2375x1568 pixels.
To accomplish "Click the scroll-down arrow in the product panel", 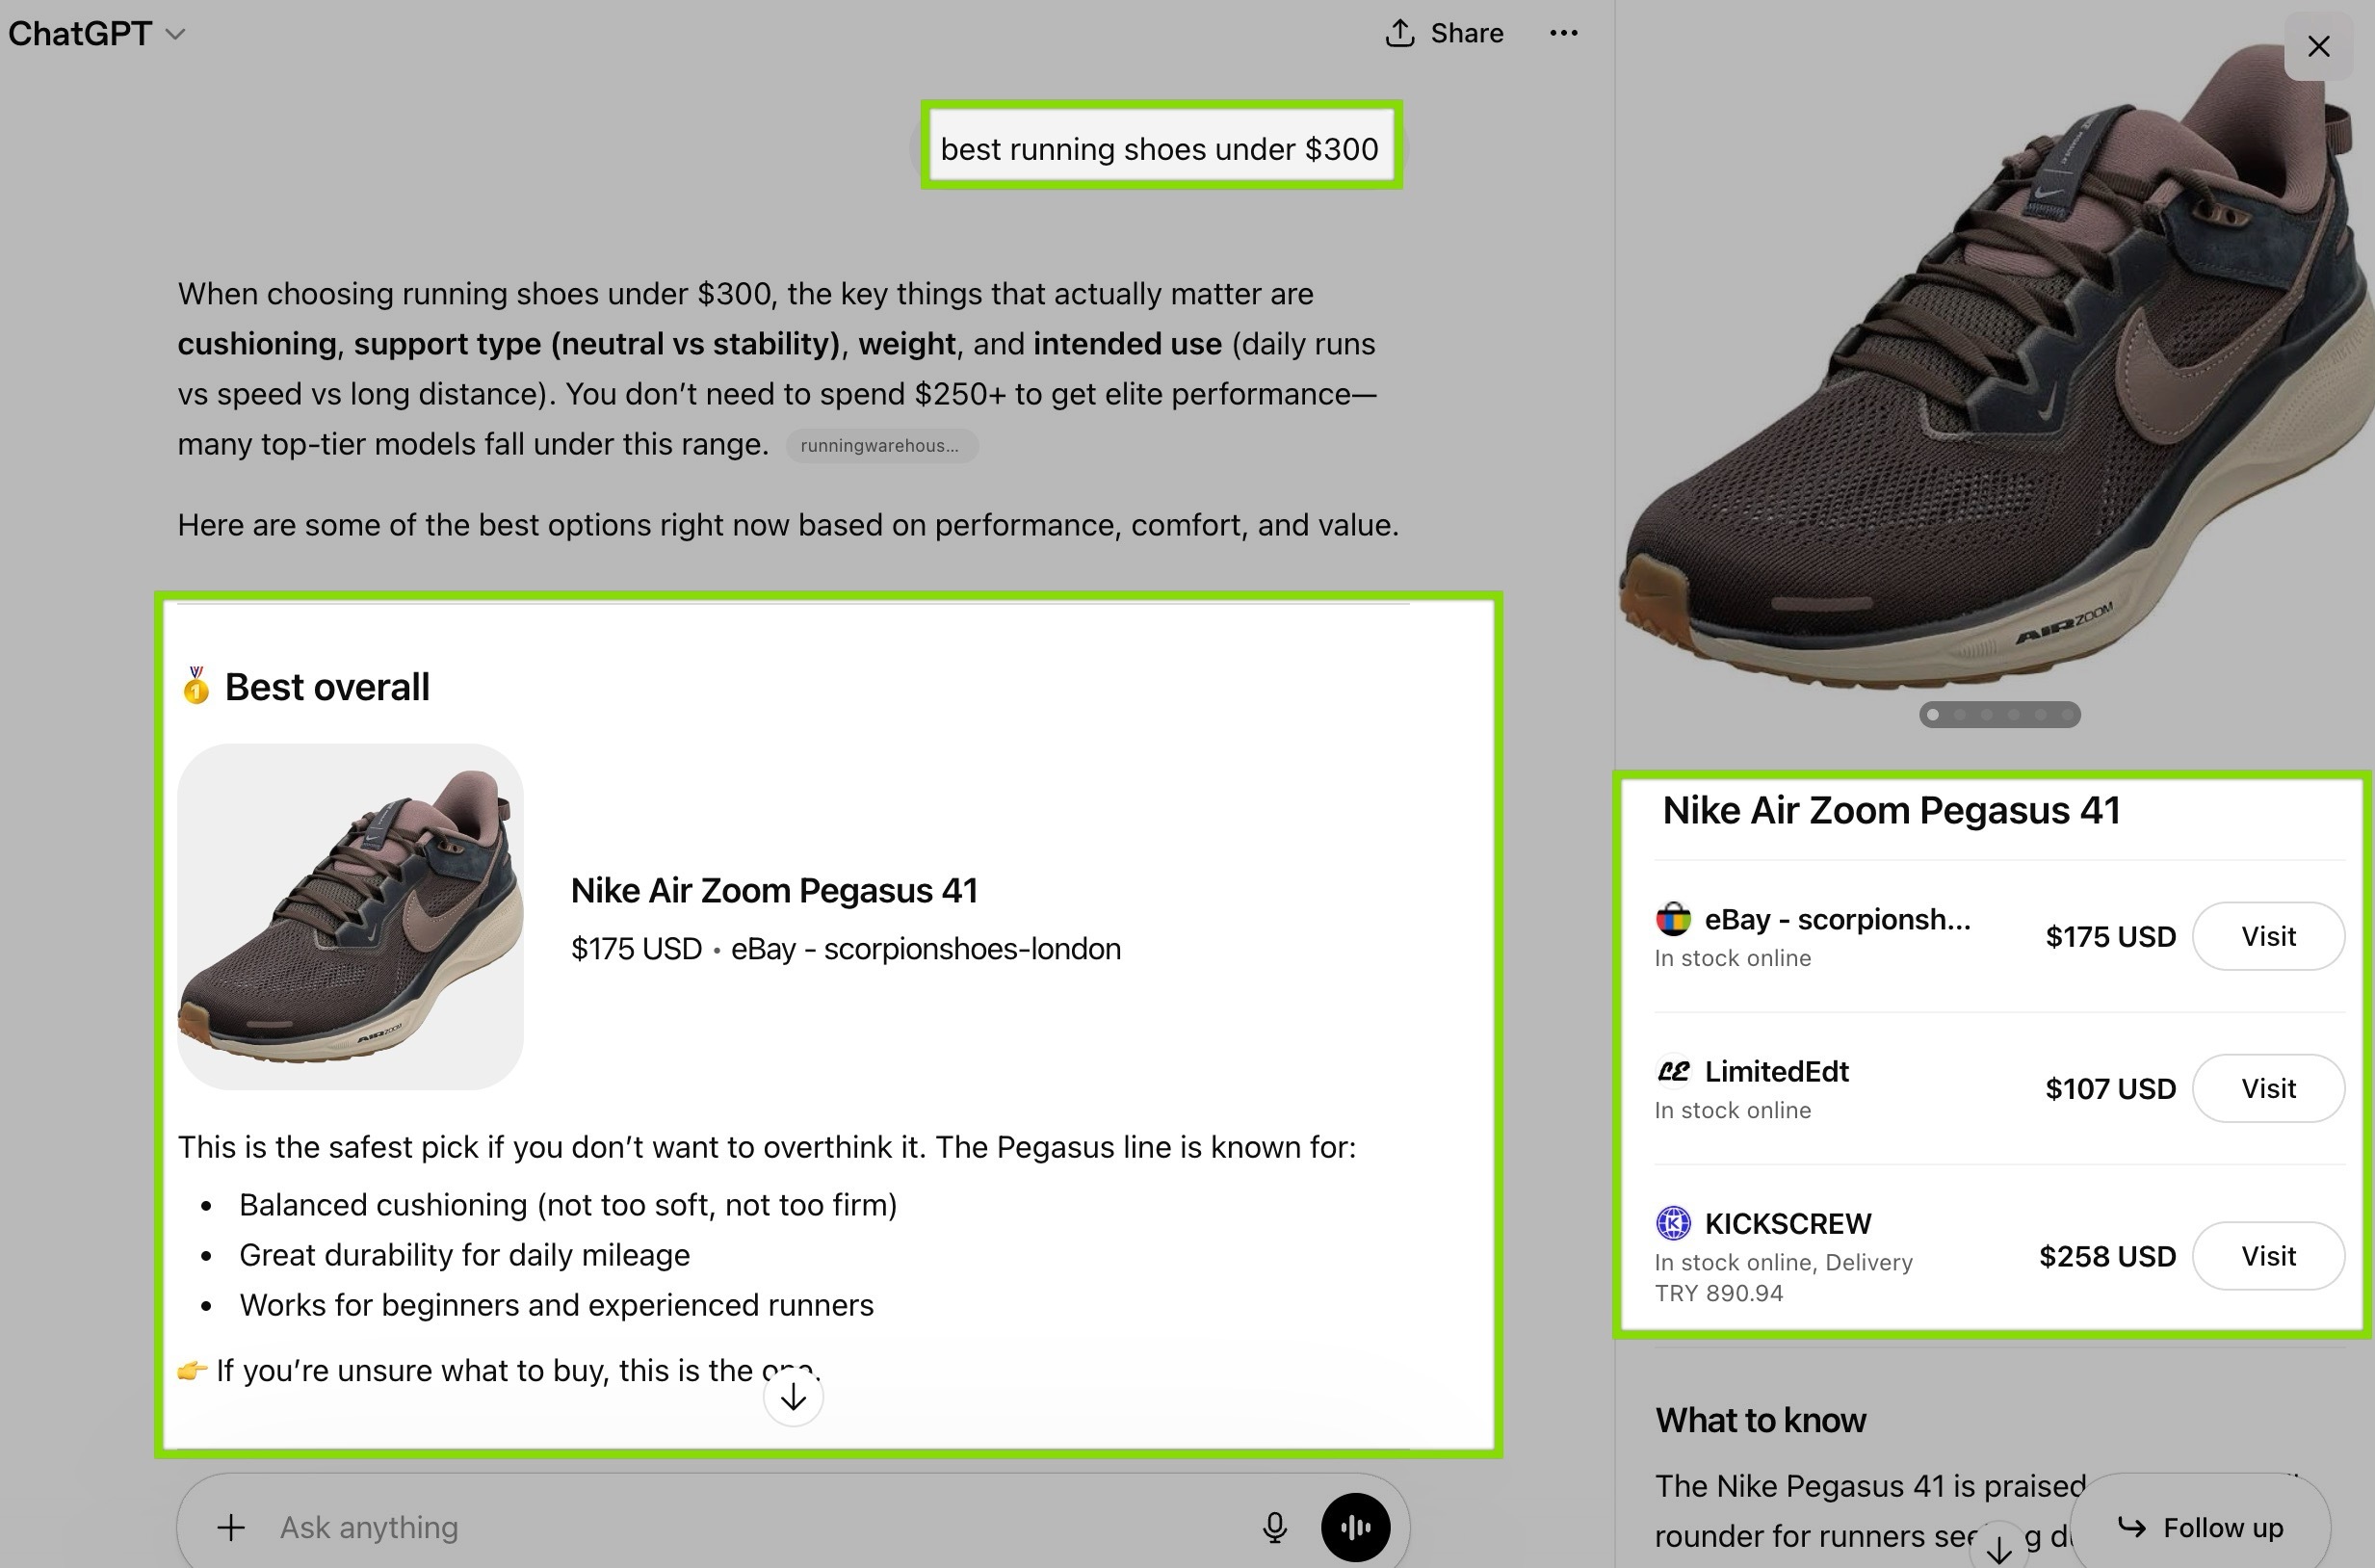I will 1998,1548.
